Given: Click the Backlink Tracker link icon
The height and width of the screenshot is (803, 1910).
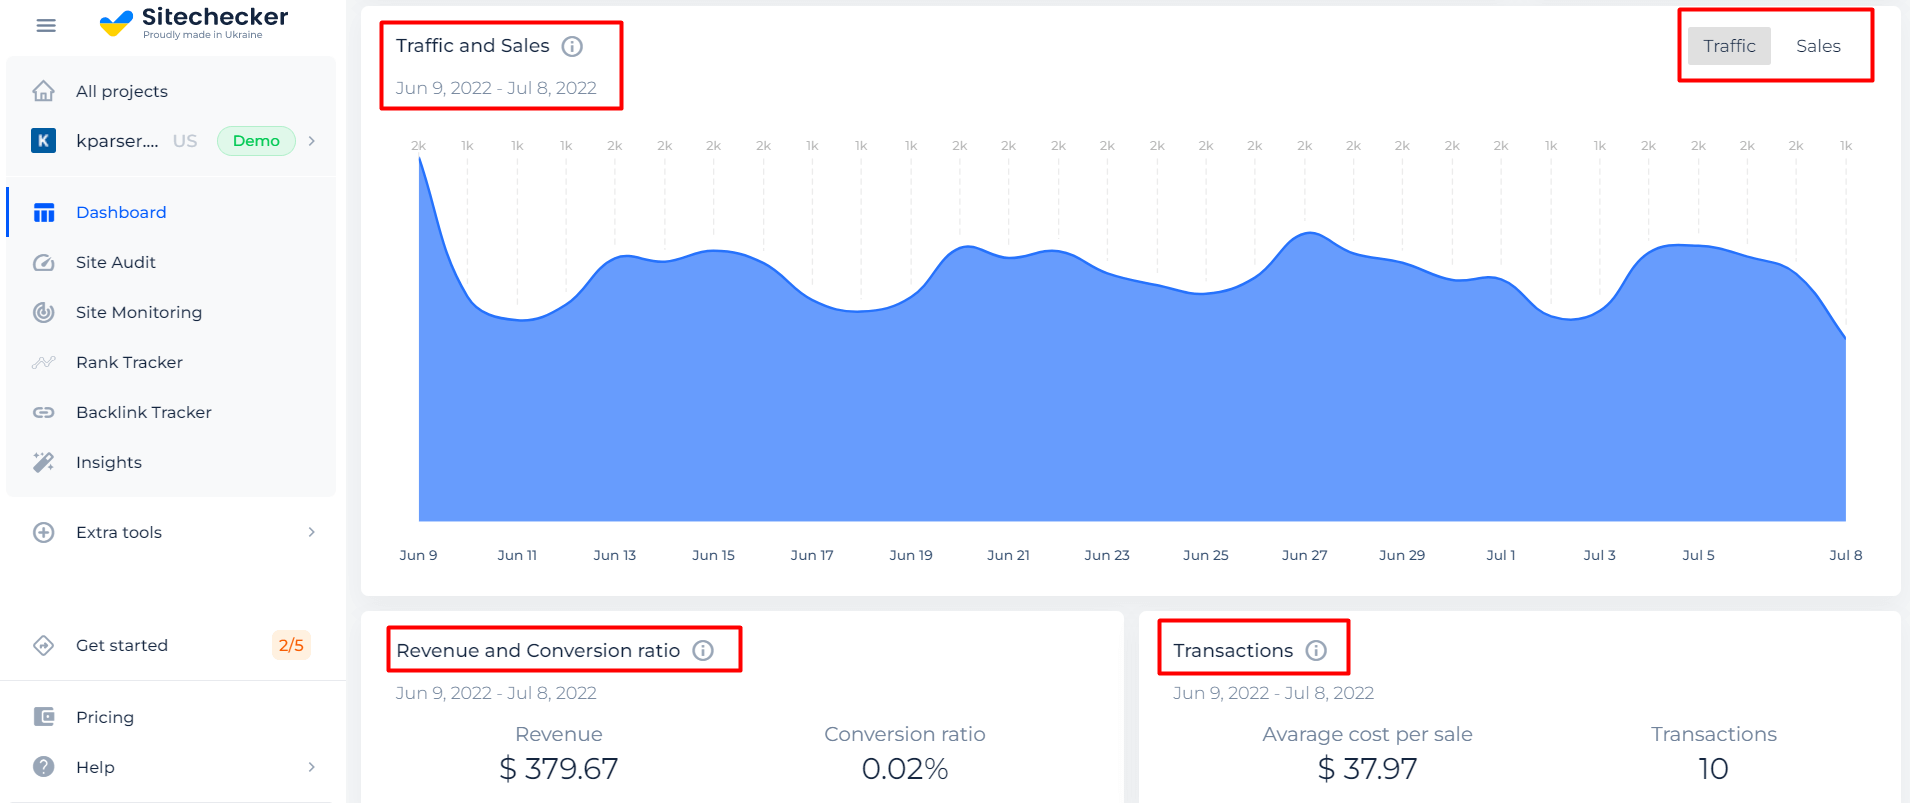Looking at the screenshot, I should pyautogui.click(x=44, y=412).
